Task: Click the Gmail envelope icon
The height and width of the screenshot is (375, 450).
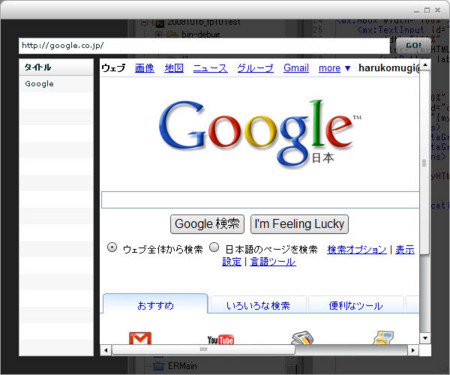Action: (140, 338)
